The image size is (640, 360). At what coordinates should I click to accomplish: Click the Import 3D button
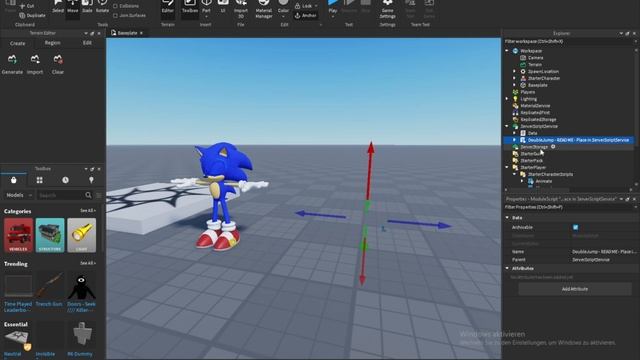(241, 9)
